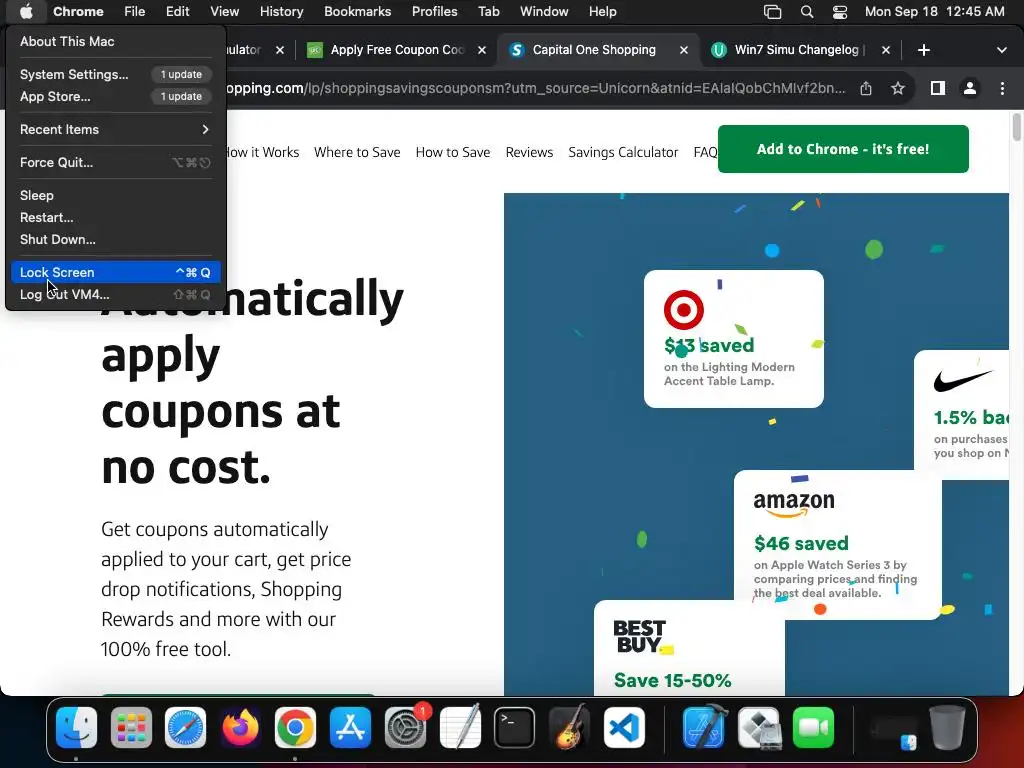Open the Chrome menu in the menu bar
1024x768 pixels.
click(x=78, y=11)
